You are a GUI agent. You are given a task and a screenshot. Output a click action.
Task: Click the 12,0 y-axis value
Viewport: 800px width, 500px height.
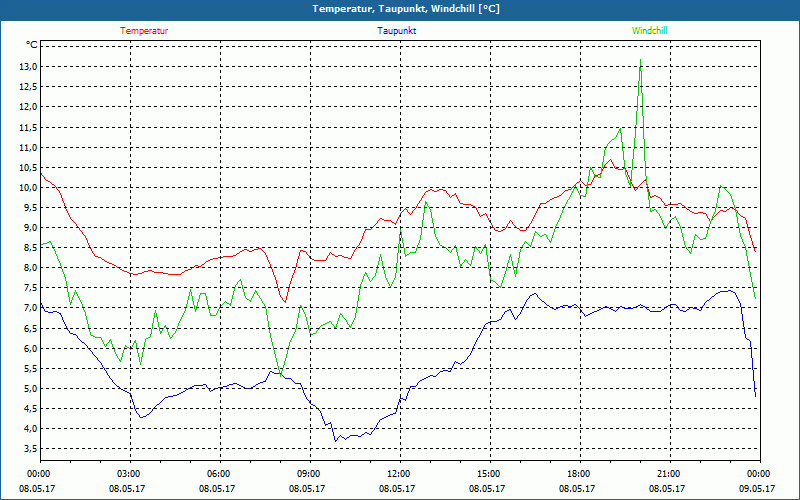28,107
